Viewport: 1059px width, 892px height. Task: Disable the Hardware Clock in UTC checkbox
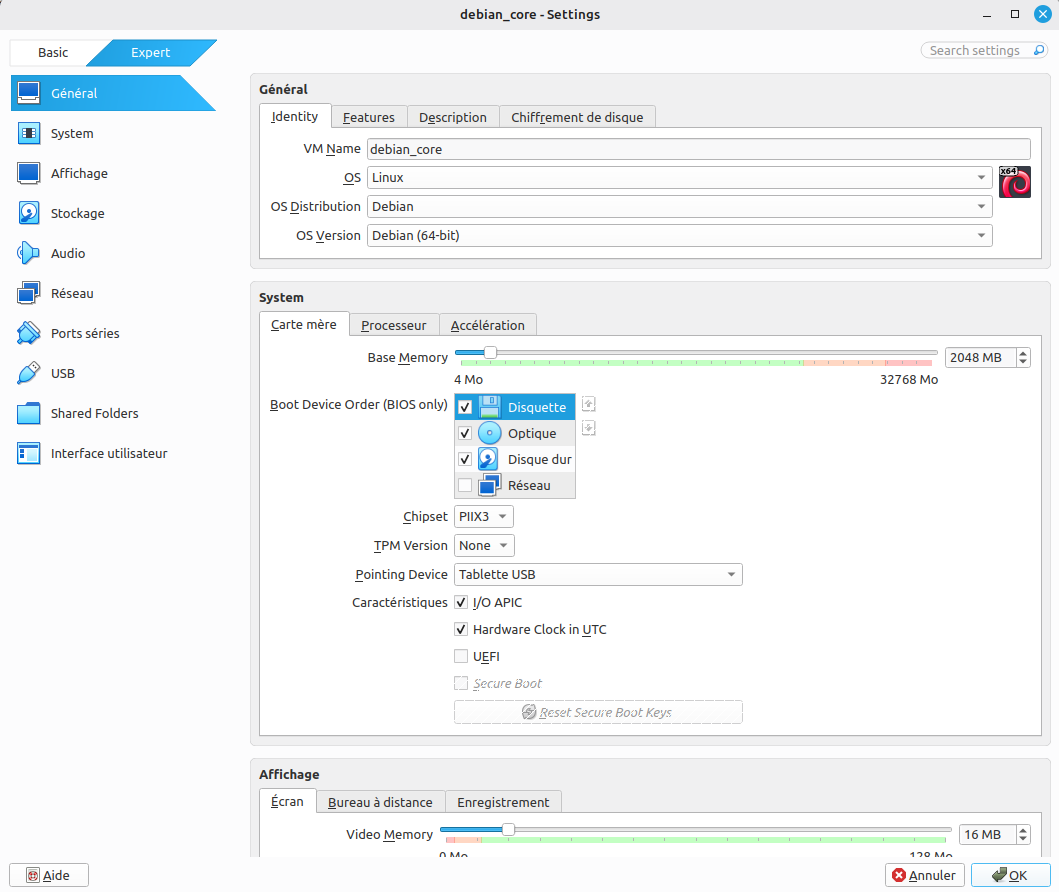(x=461, y=630)
